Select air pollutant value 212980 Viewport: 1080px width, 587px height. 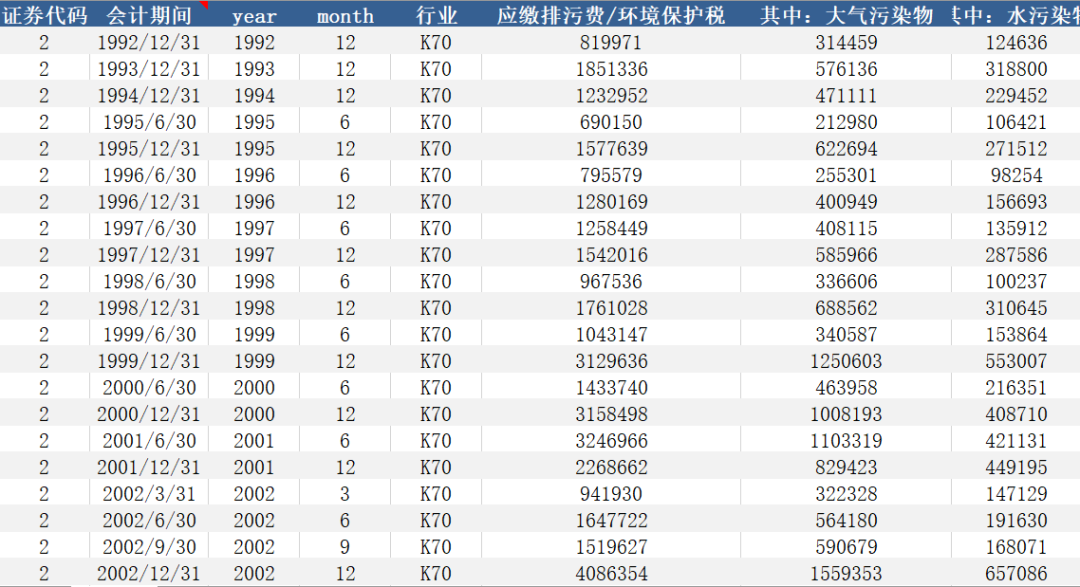[847, 123]
